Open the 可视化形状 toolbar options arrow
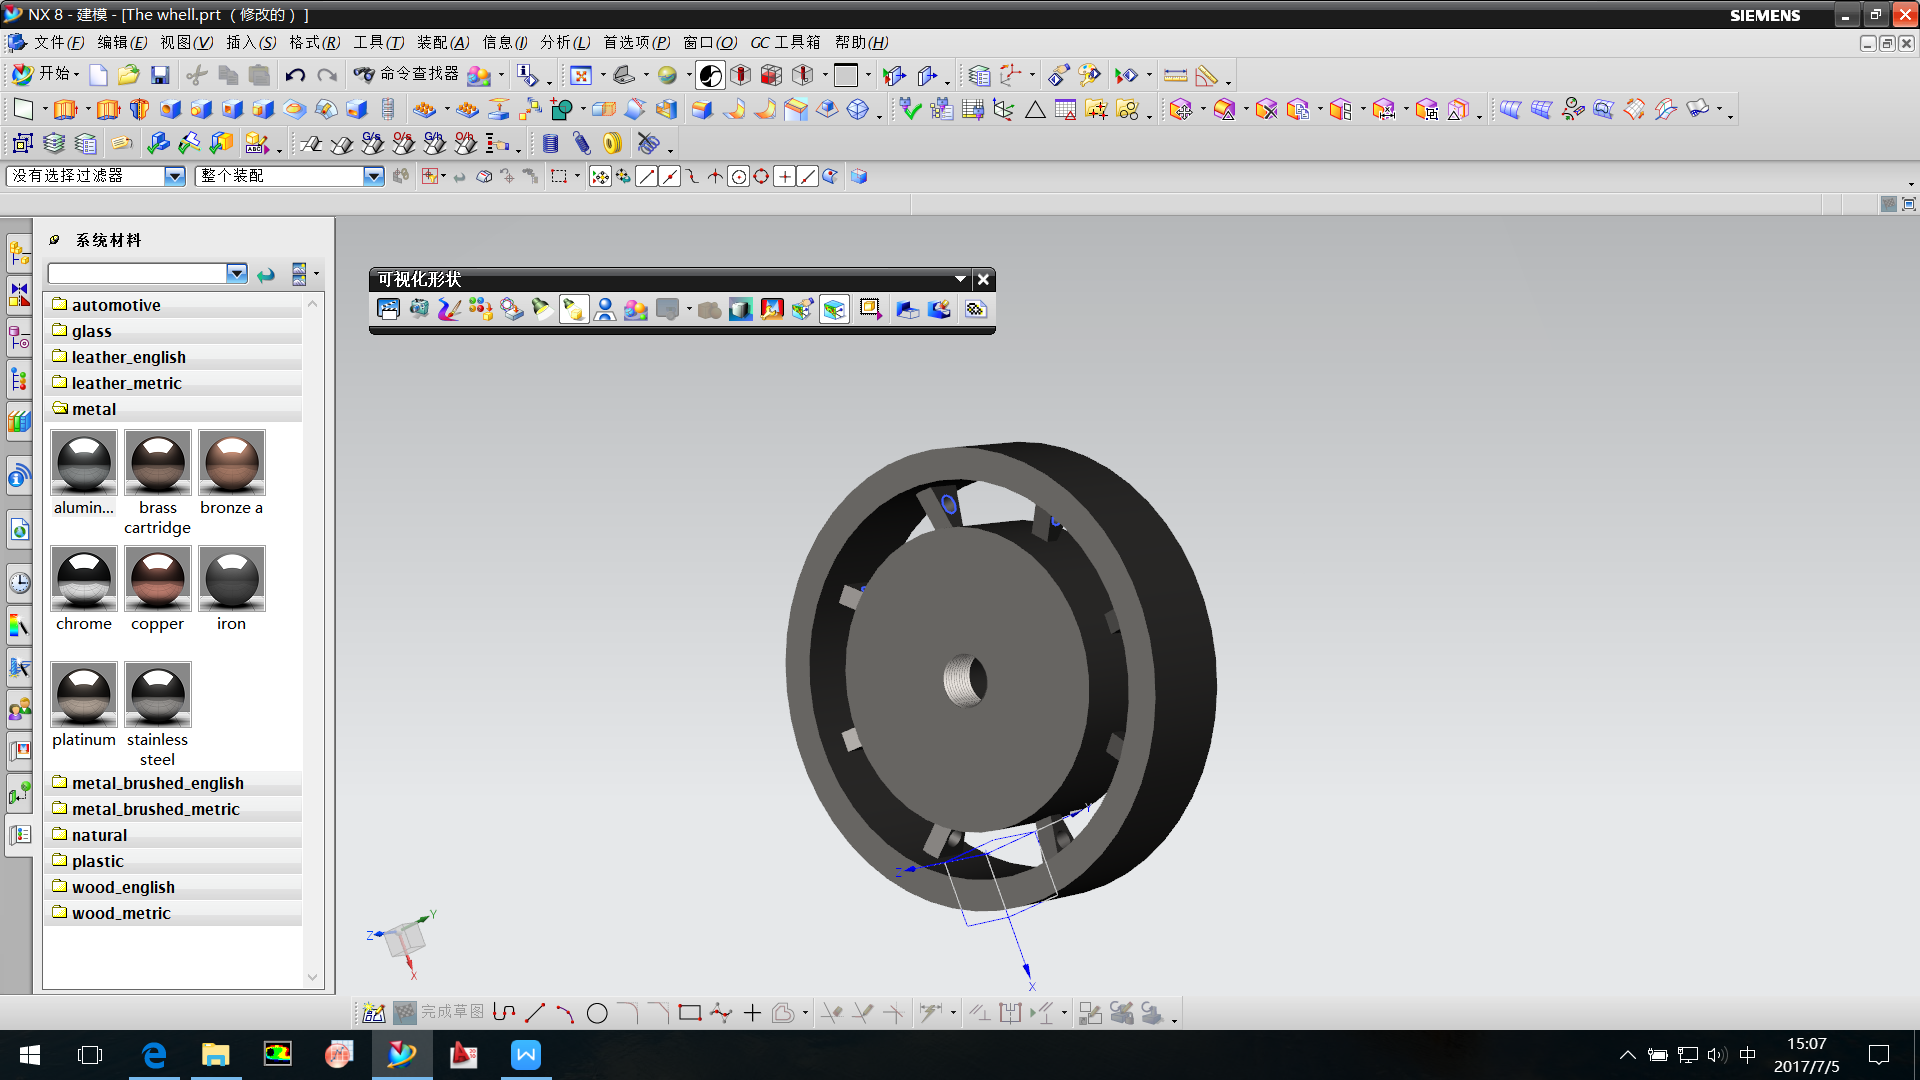 (x=960, y=279)
